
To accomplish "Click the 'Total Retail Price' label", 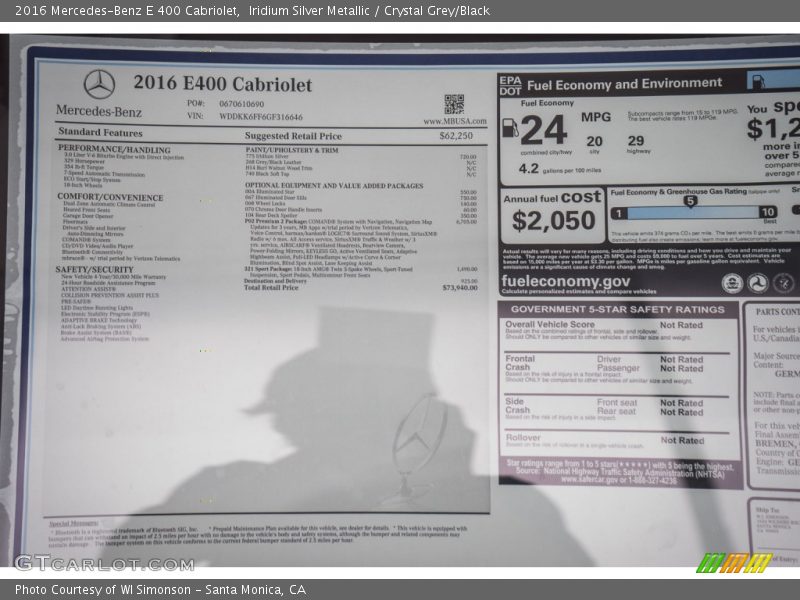I will (271, 288).
